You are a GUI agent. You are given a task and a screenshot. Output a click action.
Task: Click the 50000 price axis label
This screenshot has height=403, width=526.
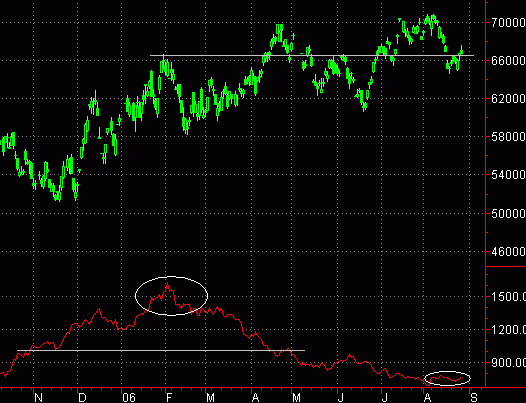click(x=508, y=213)
